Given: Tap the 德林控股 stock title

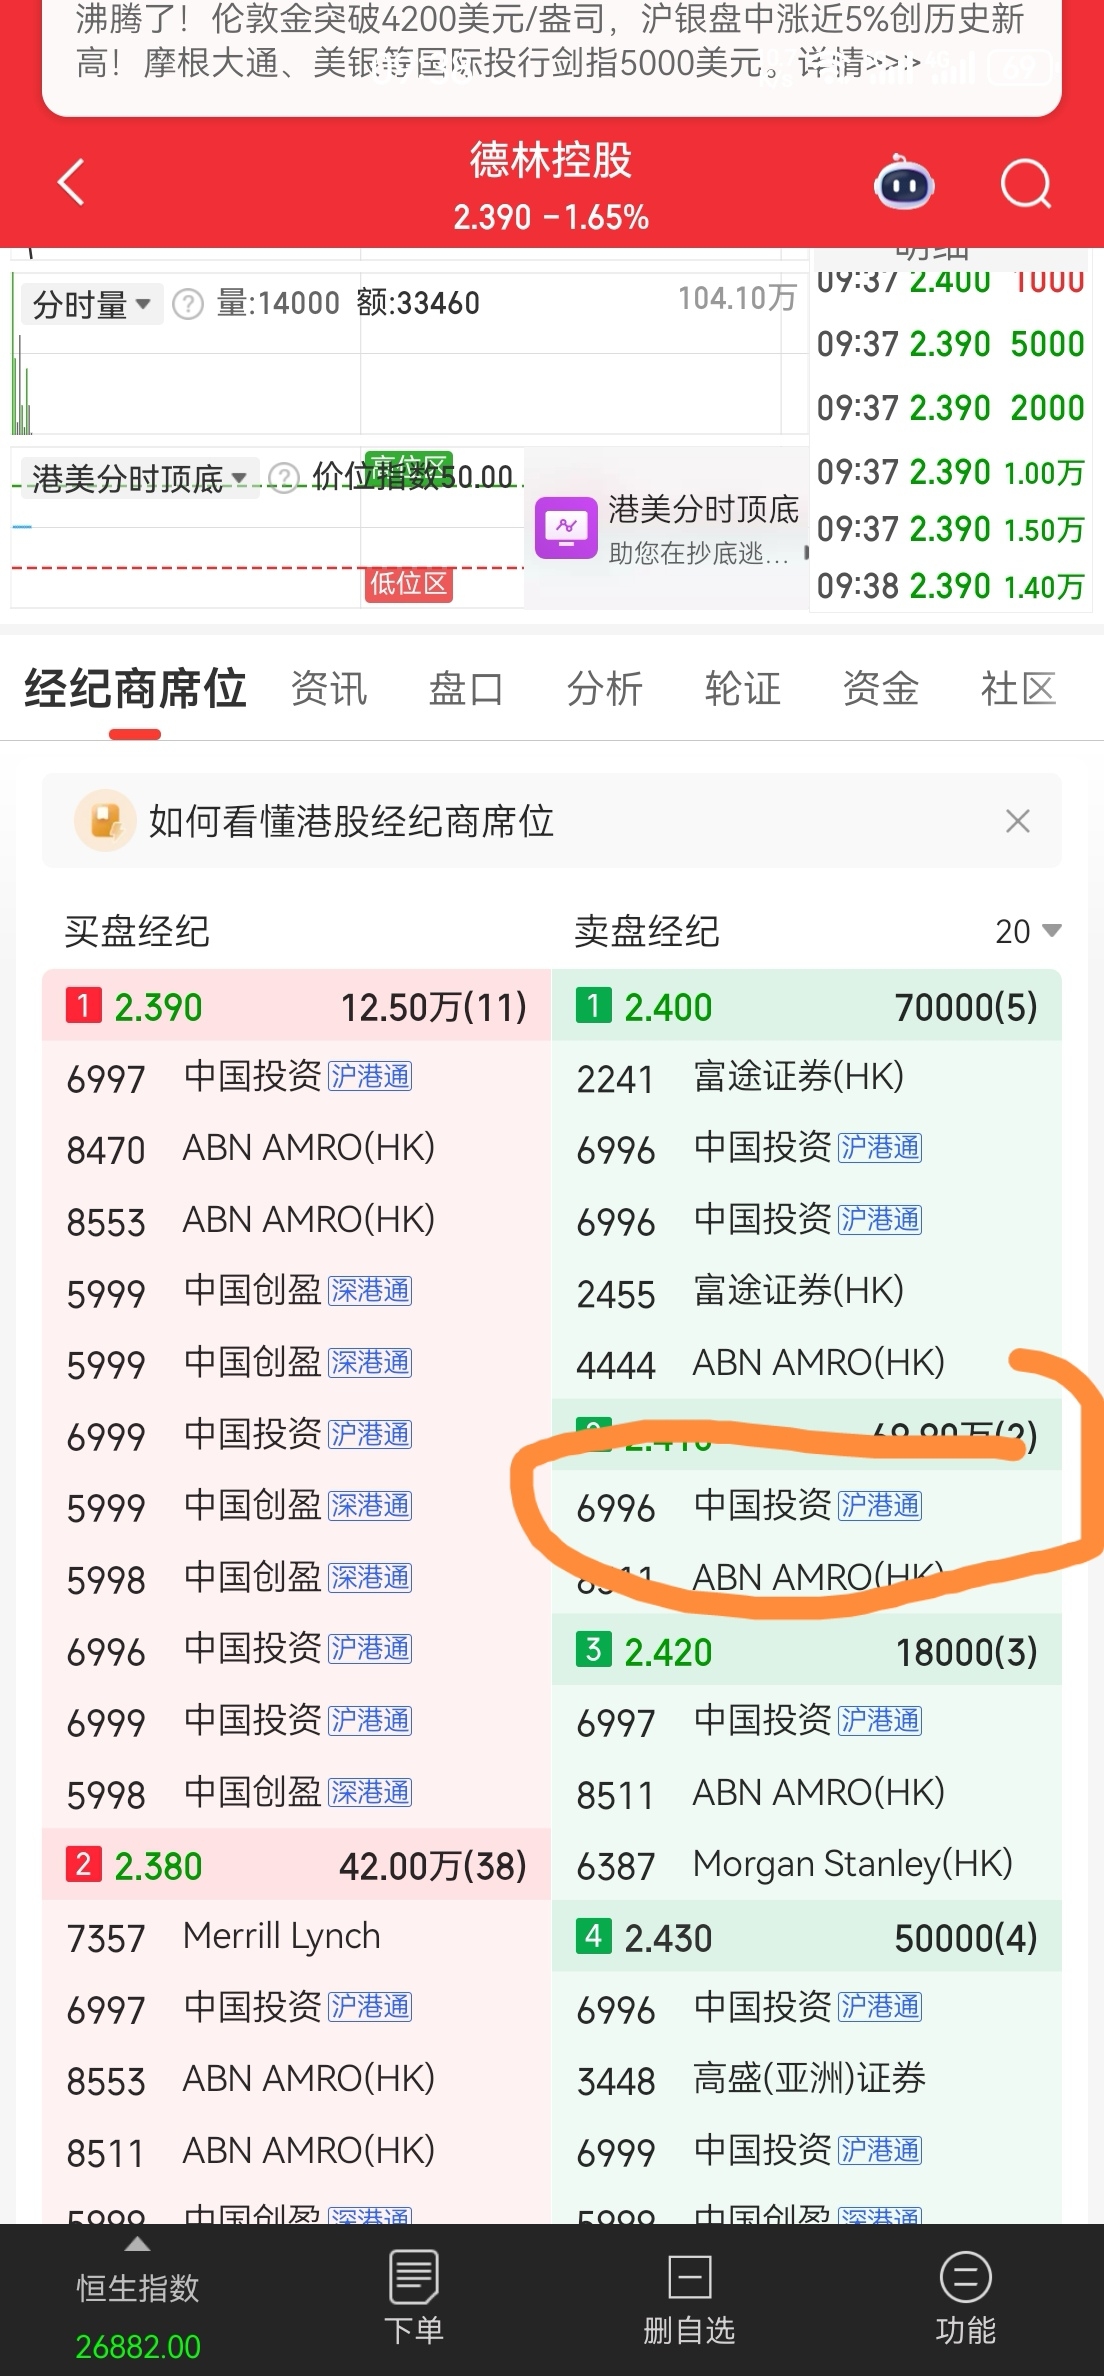Looking at the screenshot, I should [x=551, y=161].
